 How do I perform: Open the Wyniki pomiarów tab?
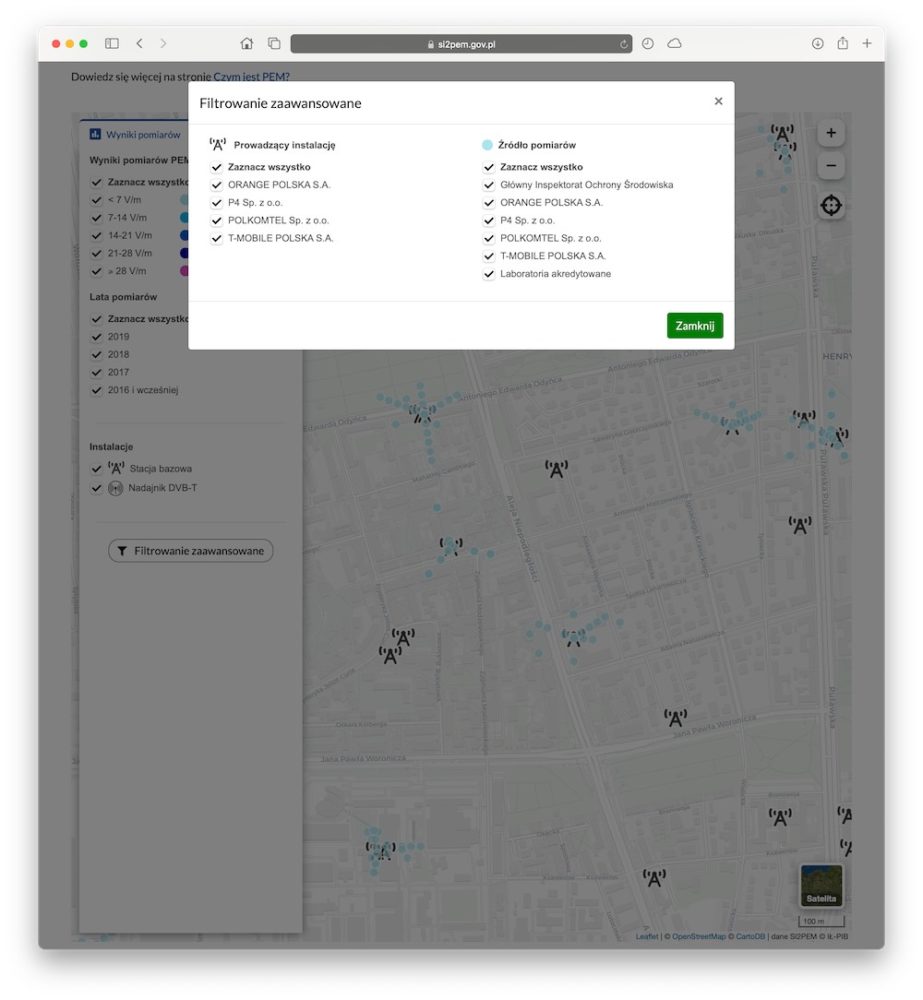click(136, 135)
